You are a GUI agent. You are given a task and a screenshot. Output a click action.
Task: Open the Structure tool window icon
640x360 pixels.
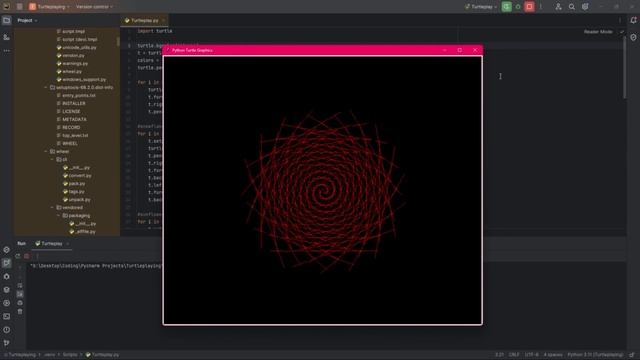[7, 37]
